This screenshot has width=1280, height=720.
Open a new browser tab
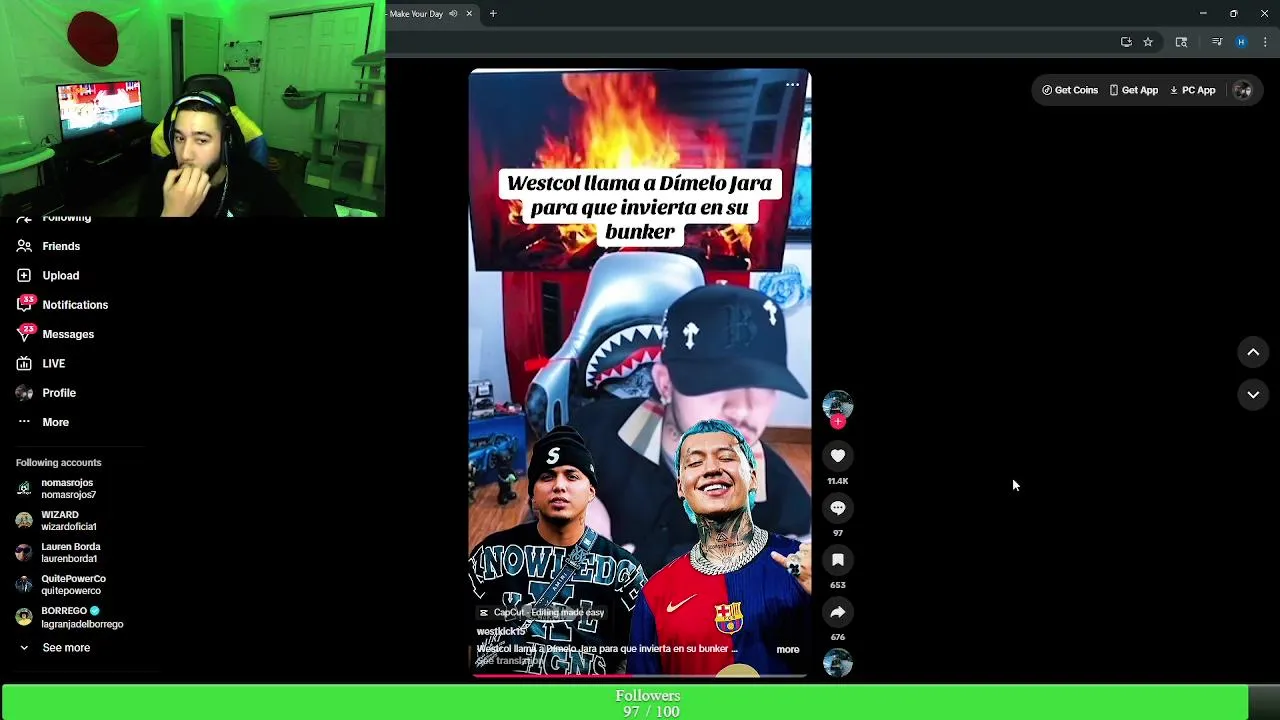tap(493, 14)
